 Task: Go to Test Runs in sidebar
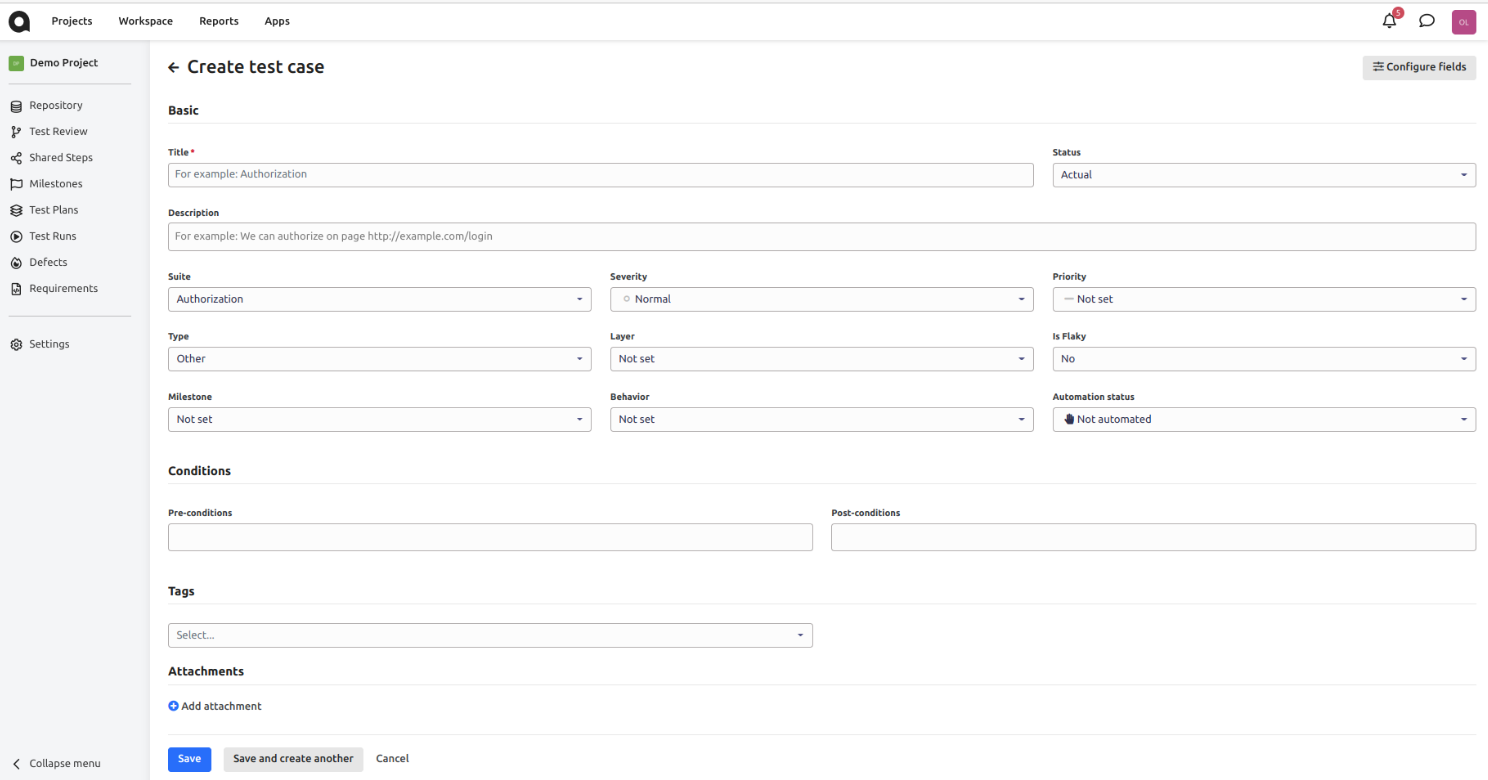click(52, 236)
